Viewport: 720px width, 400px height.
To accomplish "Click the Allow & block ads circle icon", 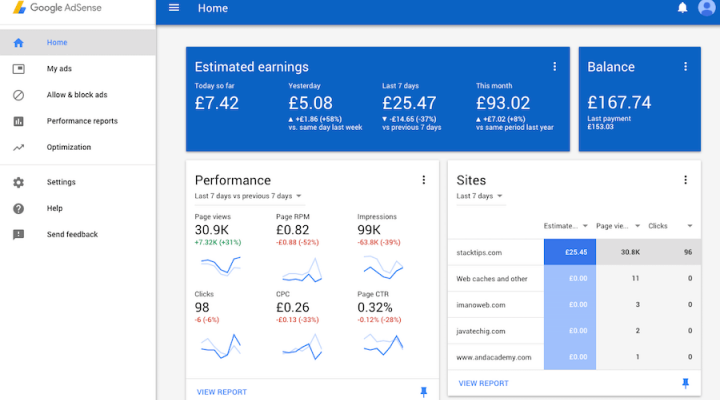I will 18,95.
